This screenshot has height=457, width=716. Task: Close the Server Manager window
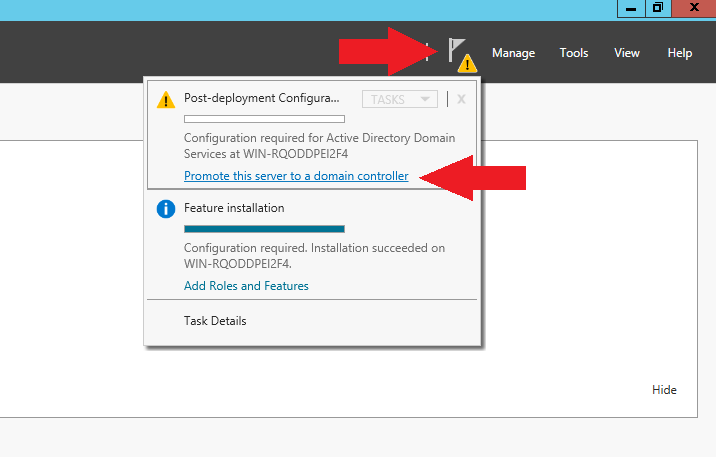pyautogui.click(x=693, y=8)
